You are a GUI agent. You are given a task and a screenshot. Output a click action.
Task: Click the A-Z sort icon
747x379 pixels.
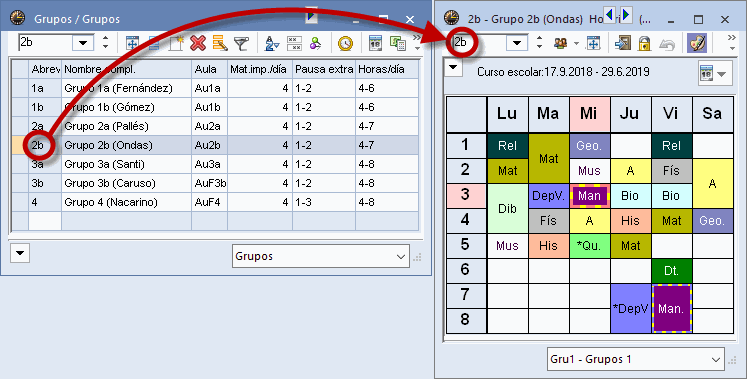pos(272,43)
